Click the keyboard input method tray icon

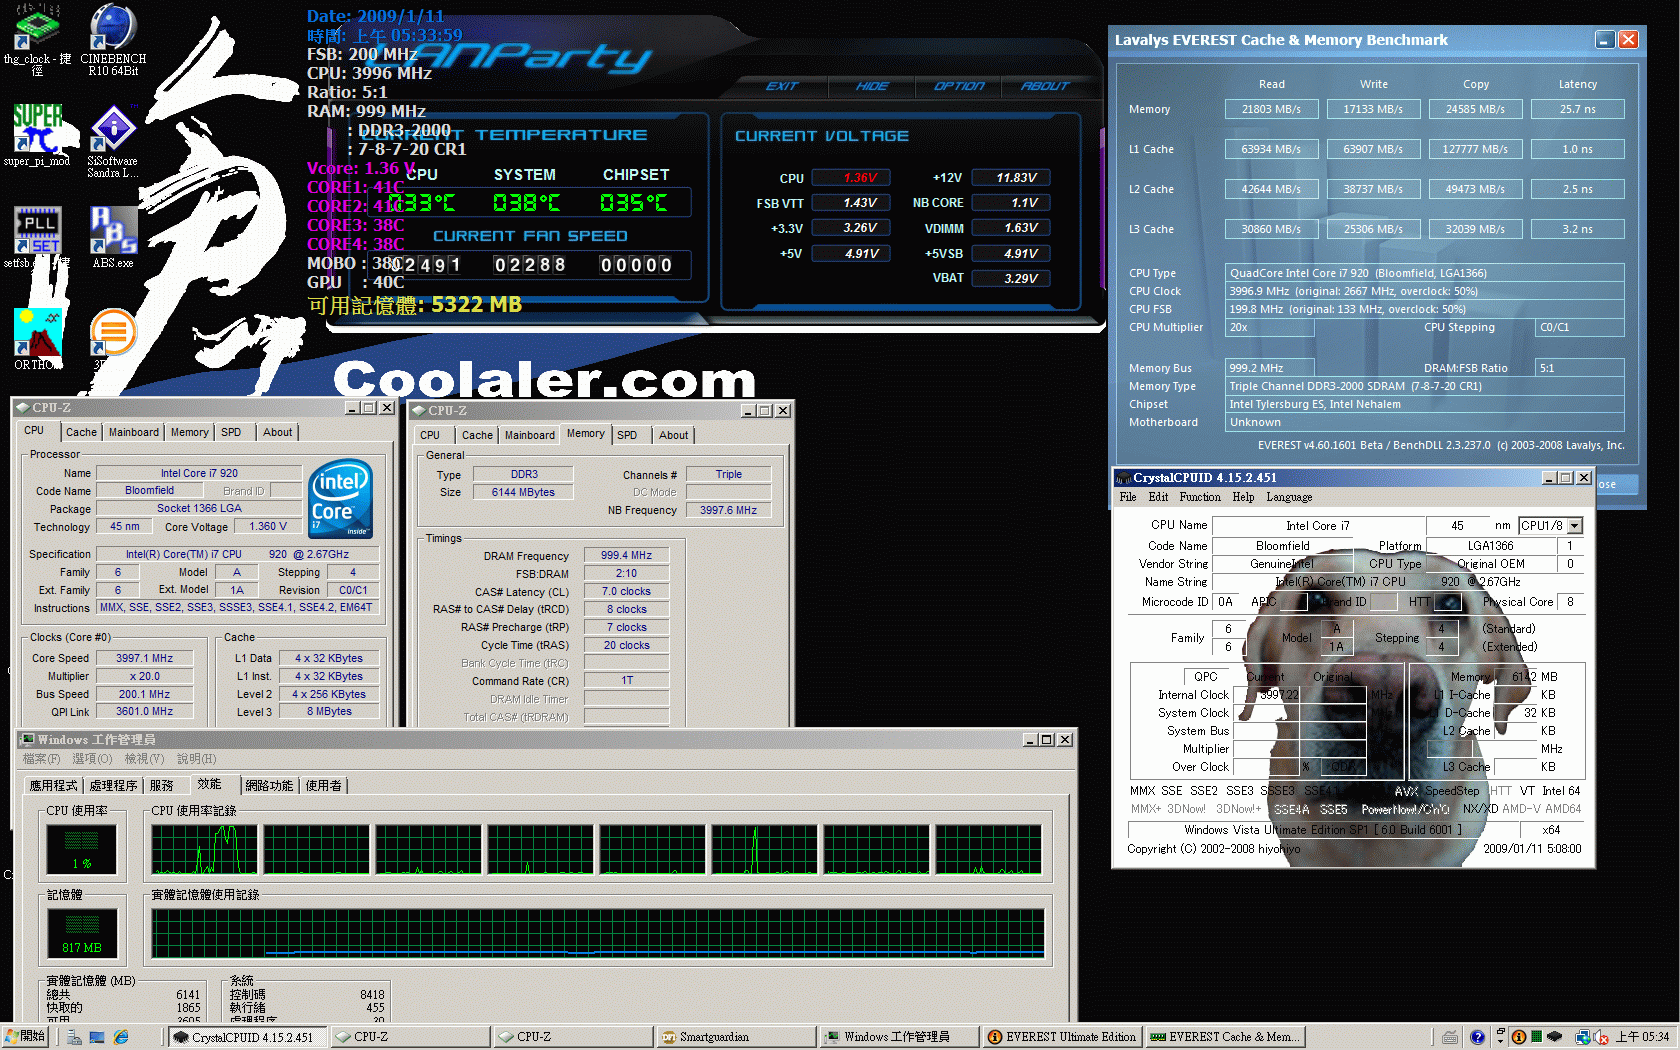[x=1450, y=1037]
